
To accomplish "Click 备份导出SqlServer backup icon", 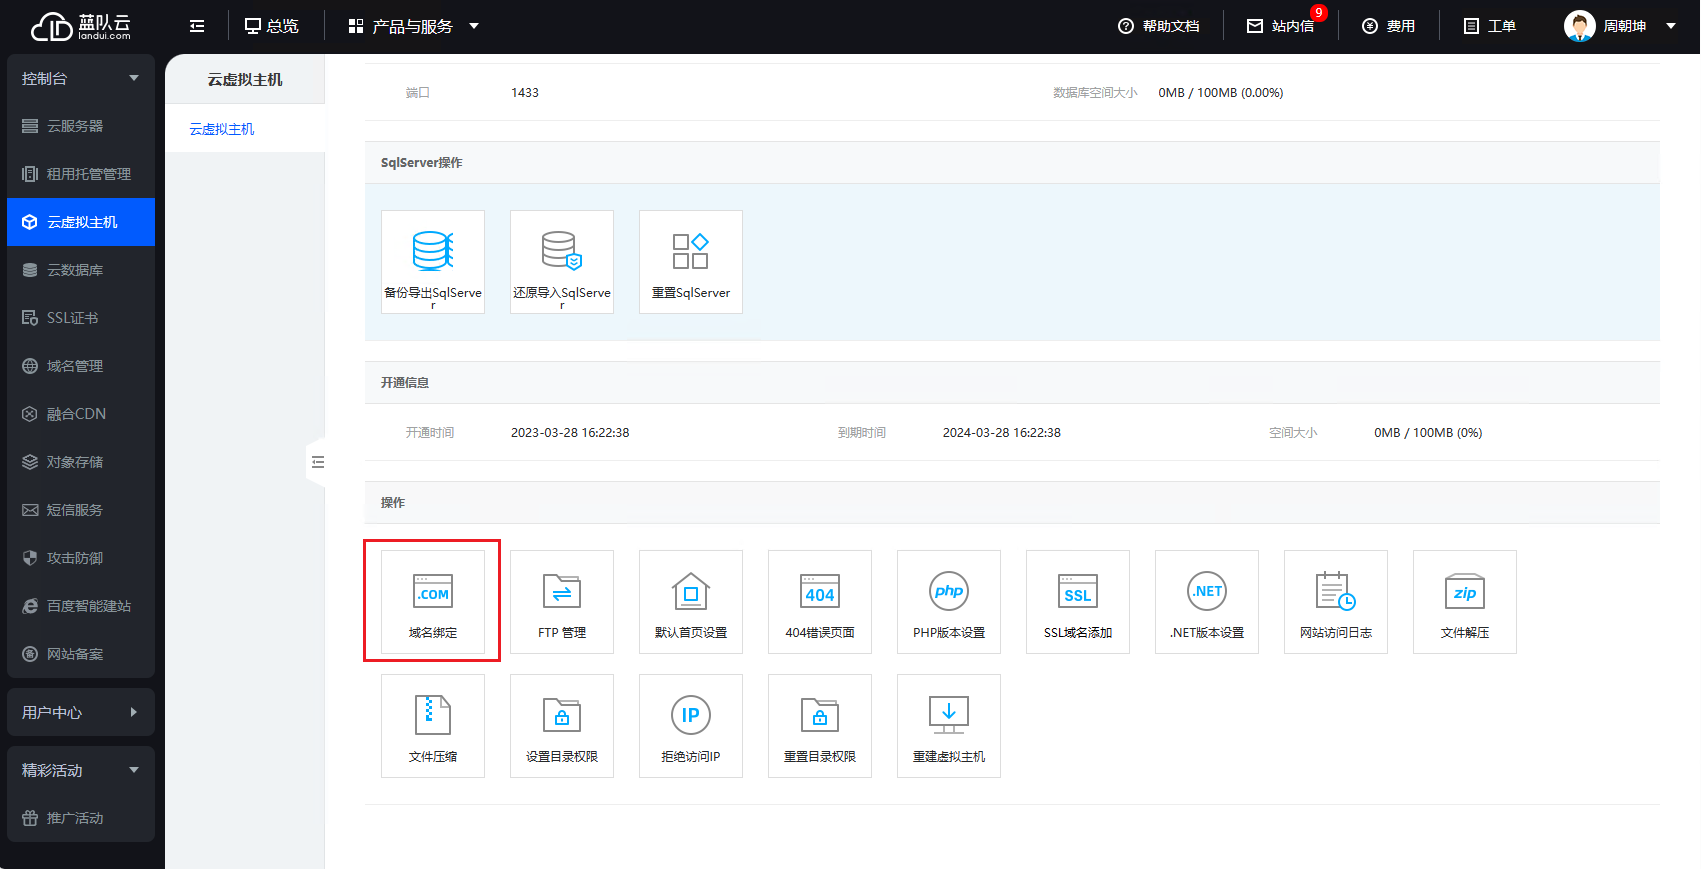I will 432,261.
